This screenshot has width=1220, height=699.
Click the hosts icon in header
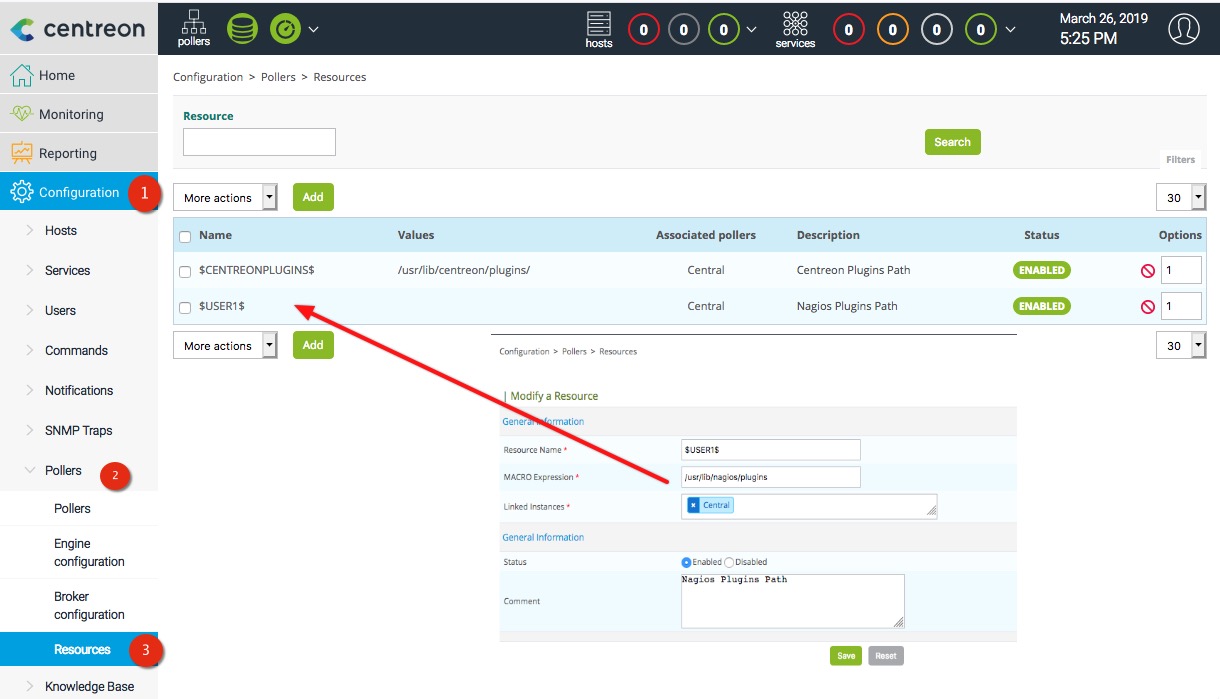tap(599, 28)
